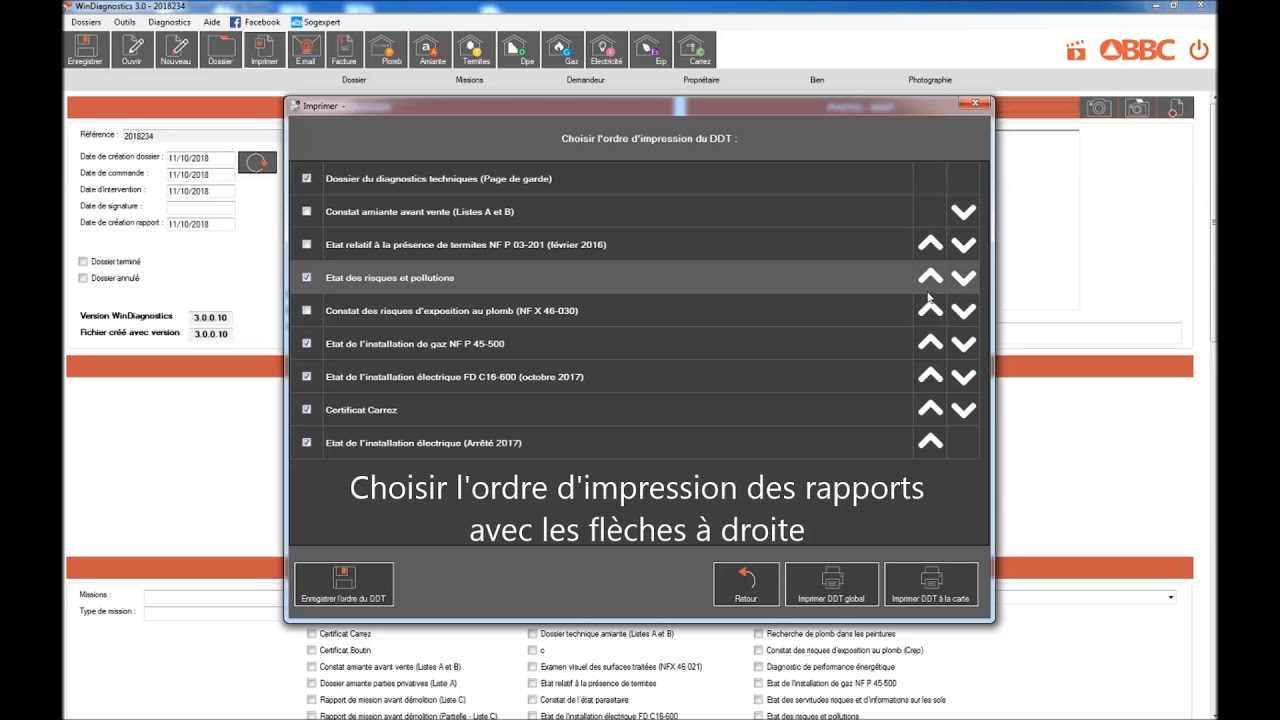1280x720 pixels.
Task: Open the Facture toolbar icon
Action: click(x=344, y=49)
